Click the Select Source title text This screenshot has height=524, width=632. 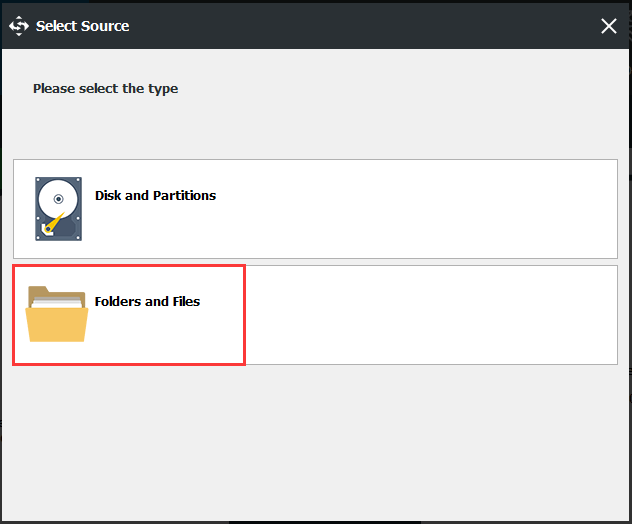click(x=83, y=26)
